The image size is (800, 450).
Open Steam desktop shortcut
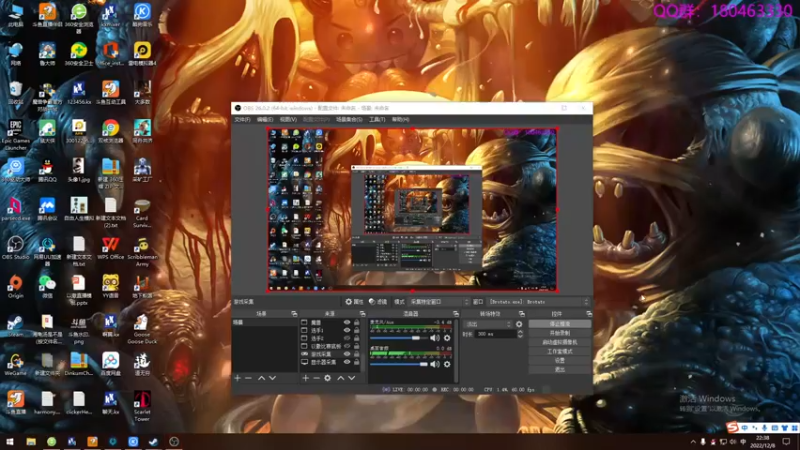pyautogui.click(x=15, y=326)
